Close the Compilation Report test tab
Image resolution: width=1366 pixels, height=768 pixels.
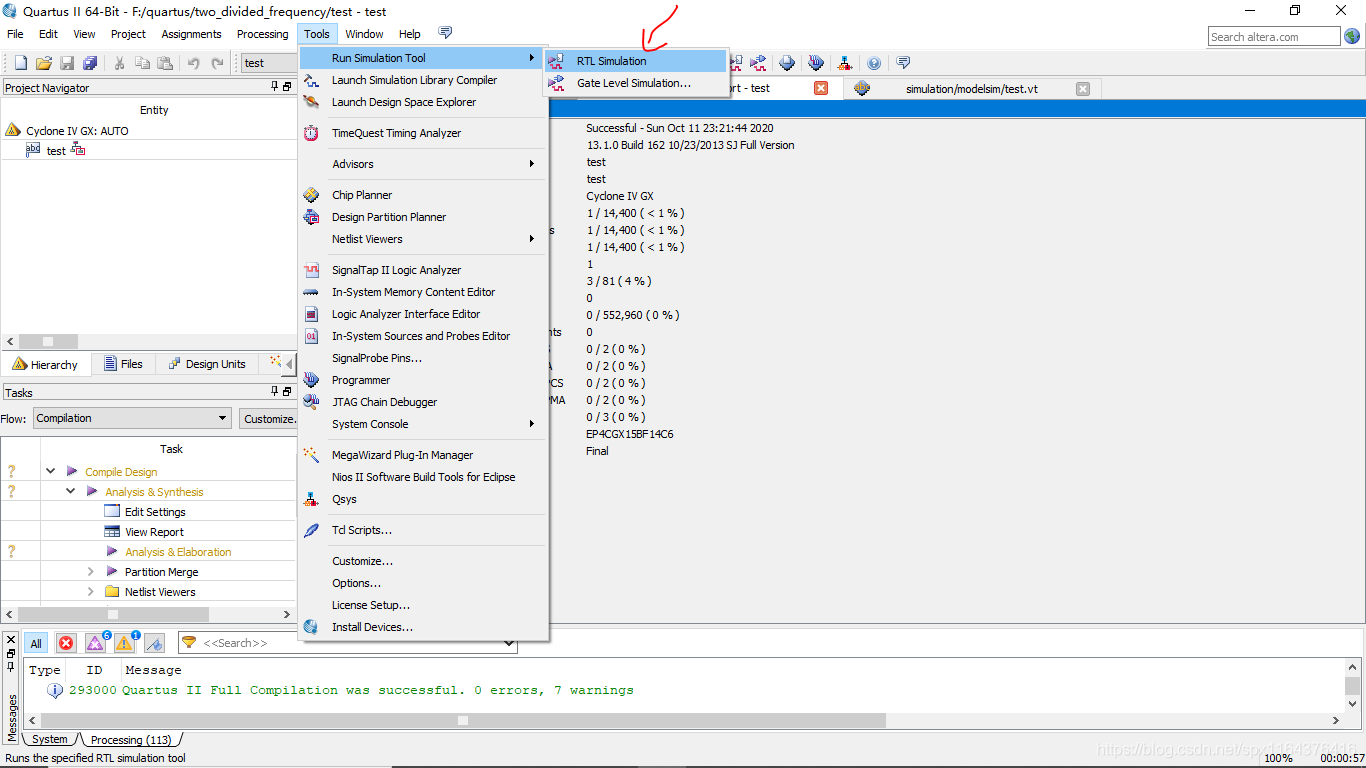(821, 88)
